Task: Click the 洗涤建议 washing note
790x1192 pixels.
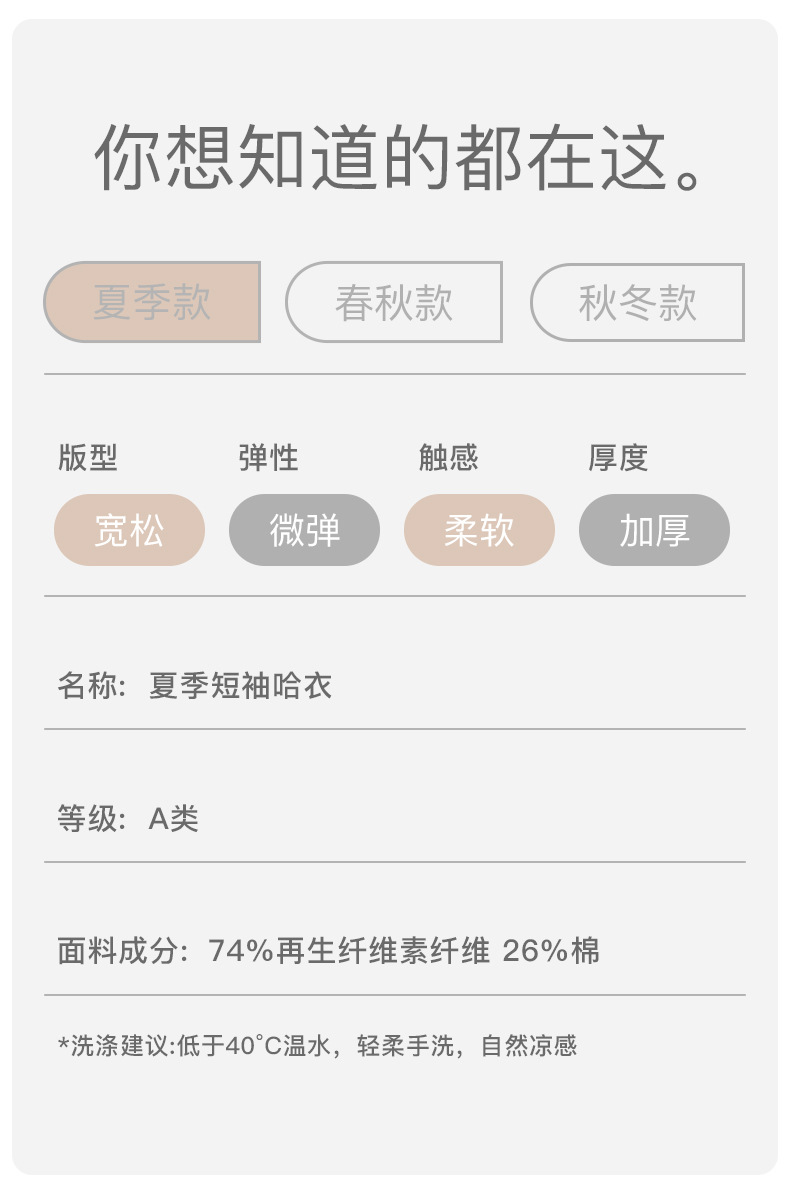Action: [317, 1046]
